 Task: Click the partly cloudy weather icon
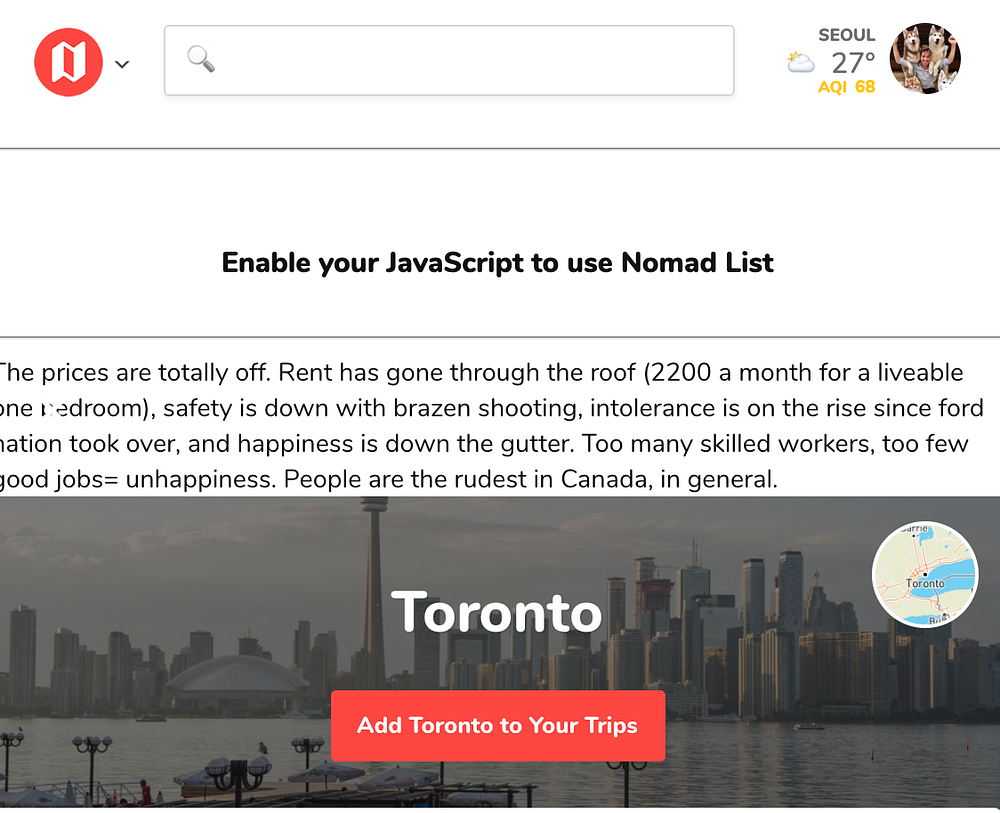[x=800, y=62]
